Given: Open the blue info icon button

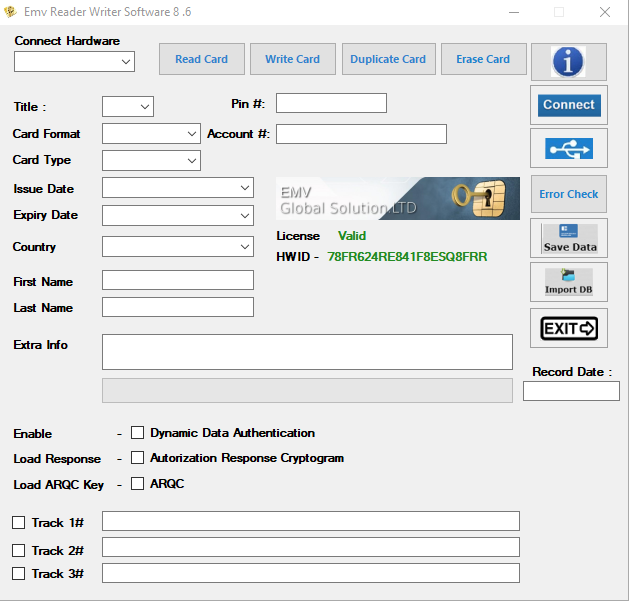Looking at the screenshot, I should point(569,62).
